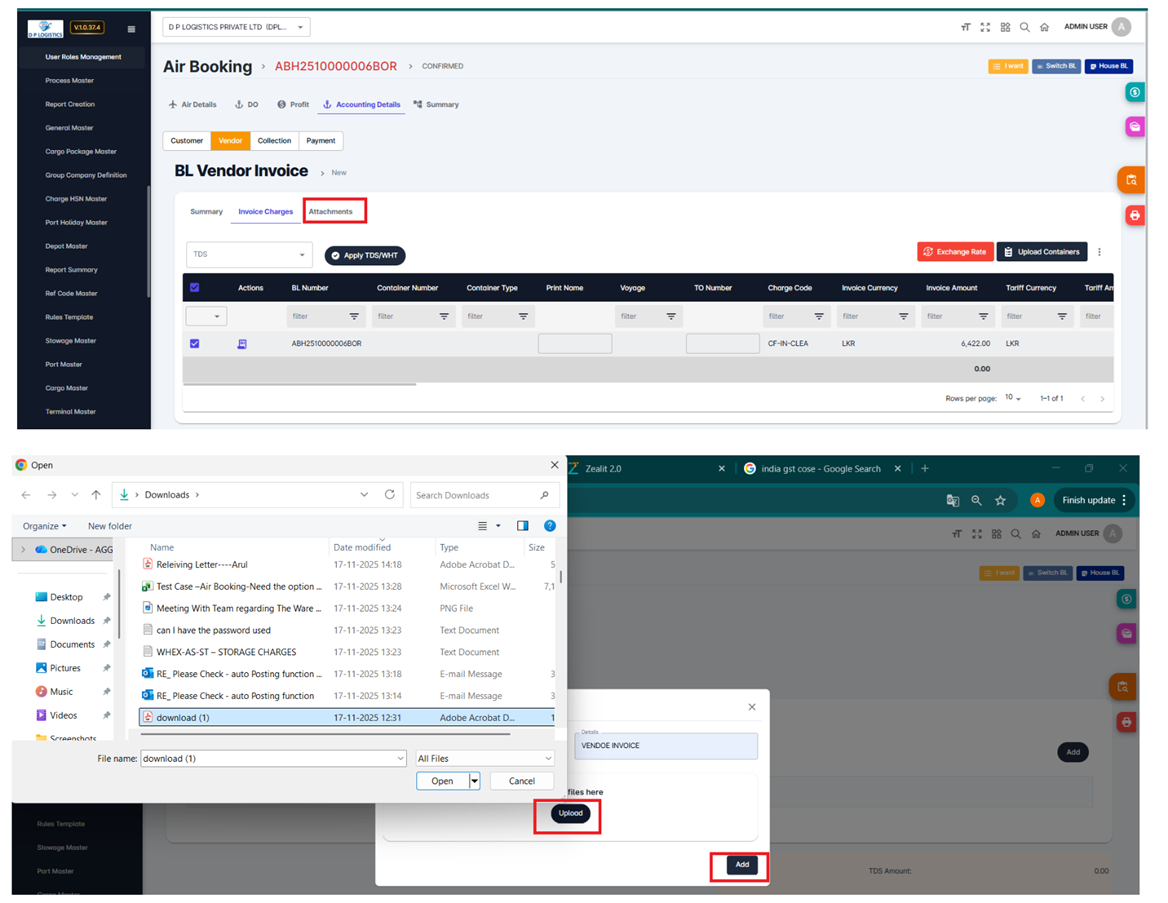Click the search magnifier in top header

click(1024, 27)
